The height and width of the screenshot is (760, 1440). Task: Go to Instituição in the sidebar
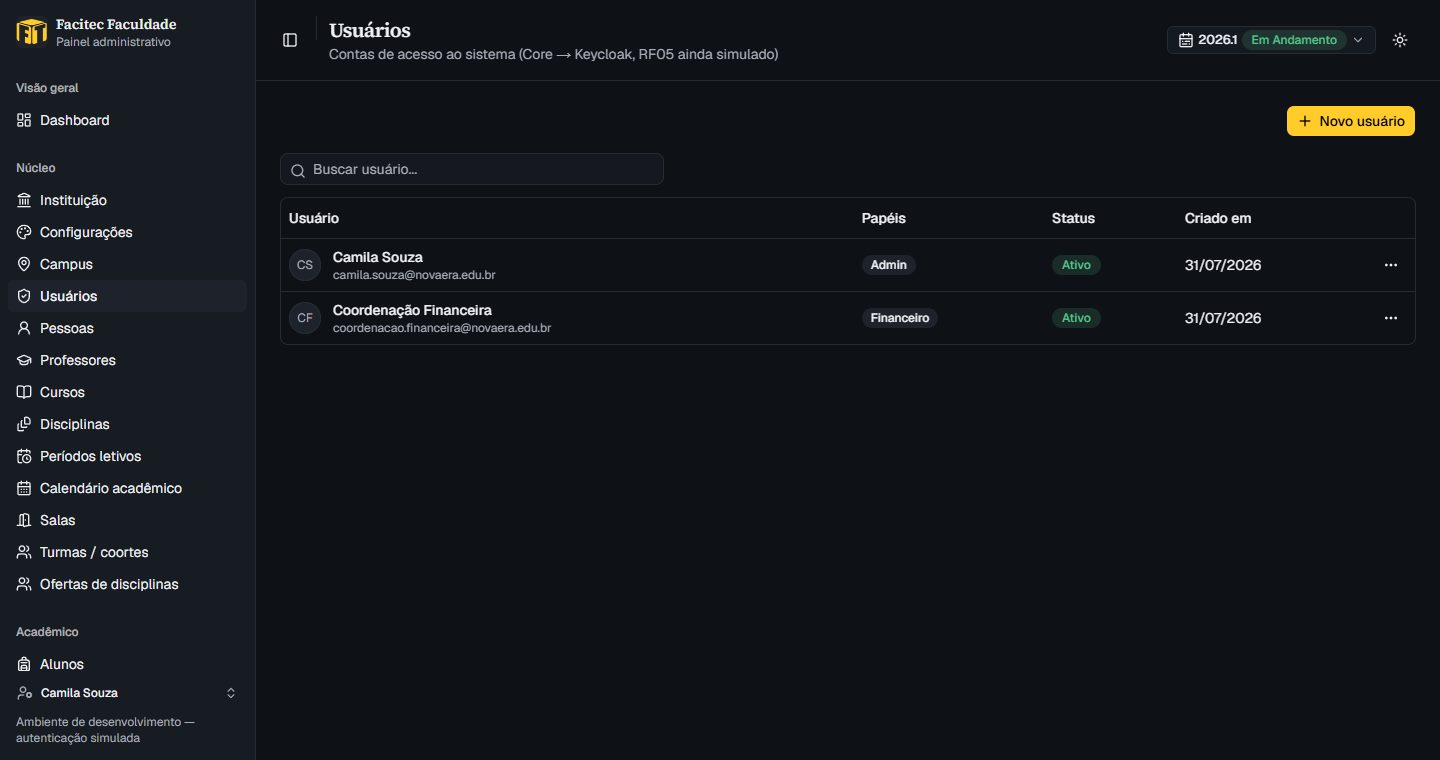click(x=127, y=200)
